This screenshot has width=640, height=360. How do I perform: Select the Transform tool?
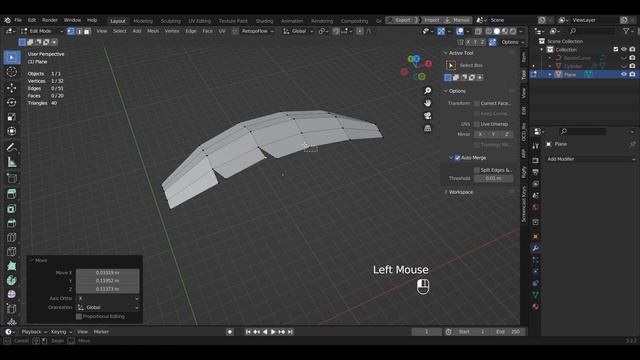click(x=12, y=131)
